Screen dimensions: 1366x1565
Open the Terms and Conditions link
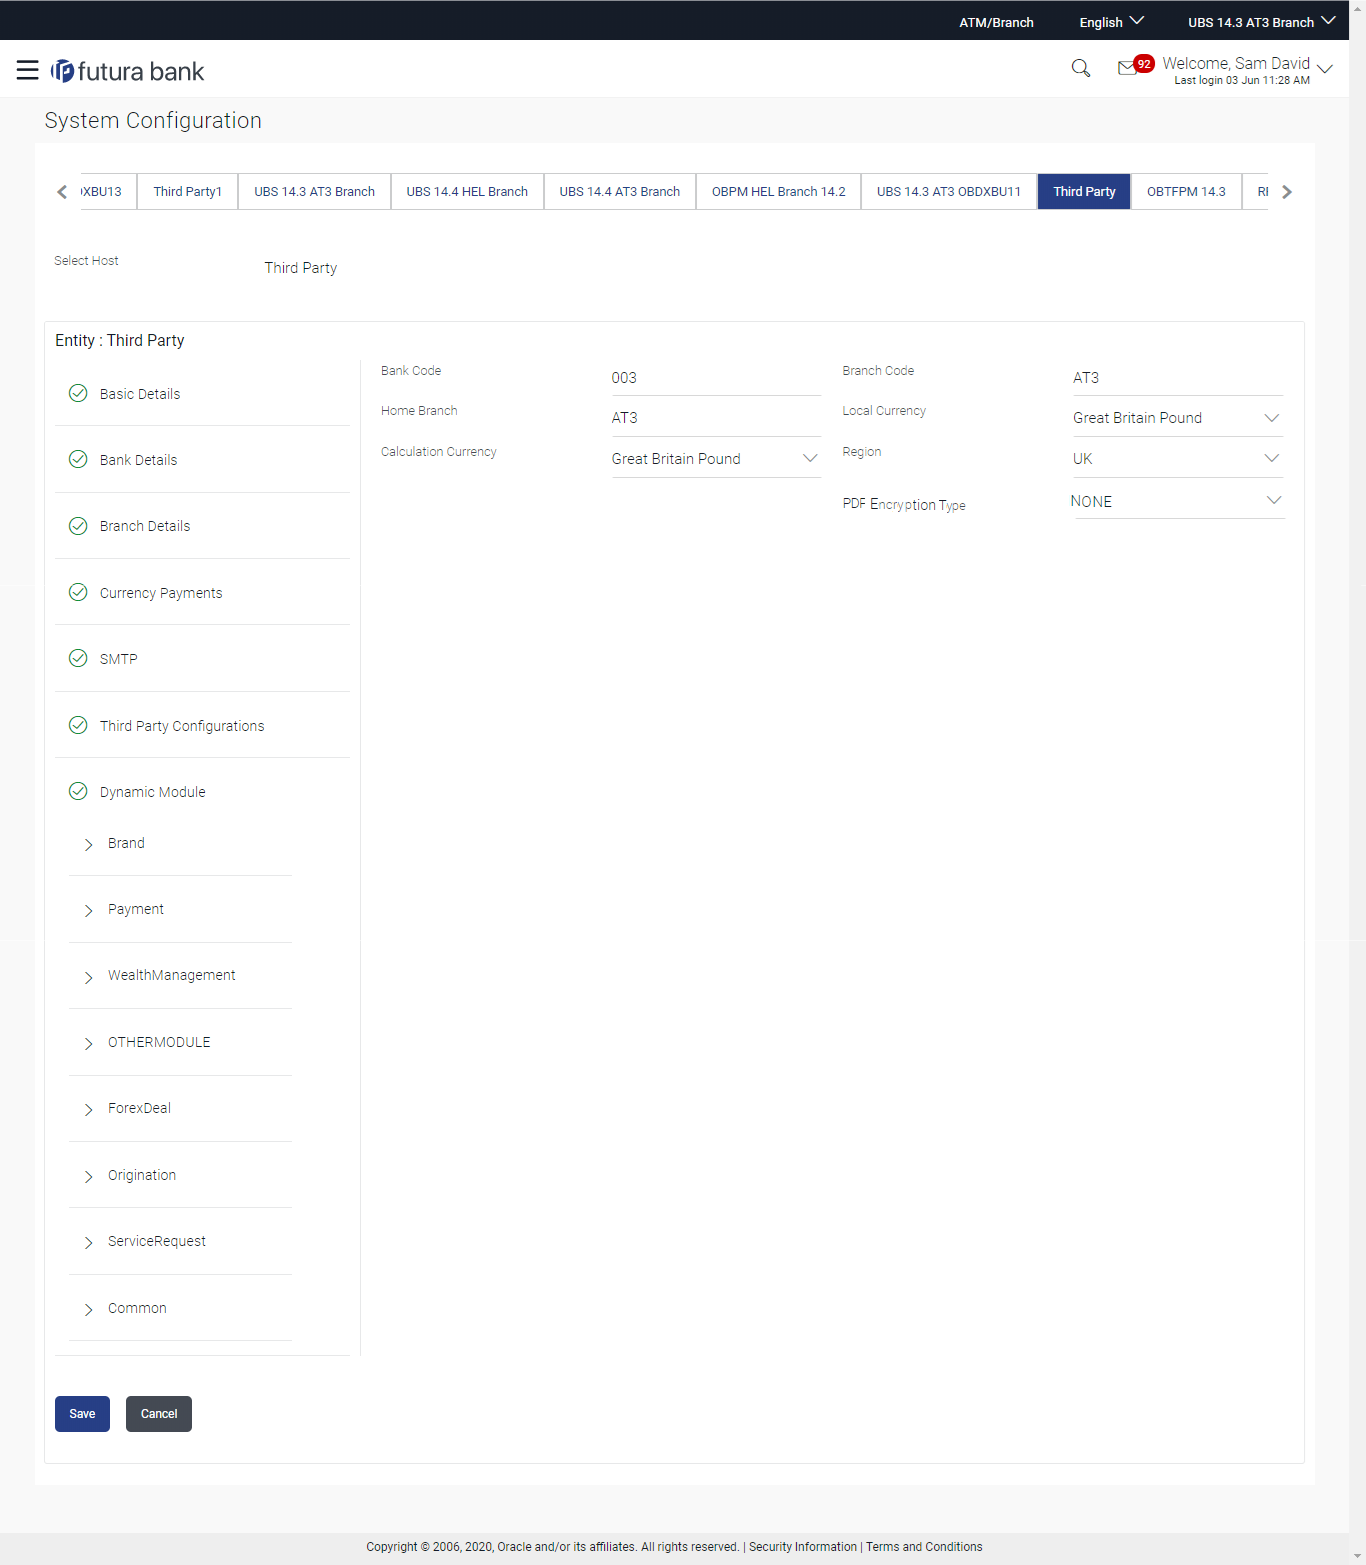tap(924, 1547)
